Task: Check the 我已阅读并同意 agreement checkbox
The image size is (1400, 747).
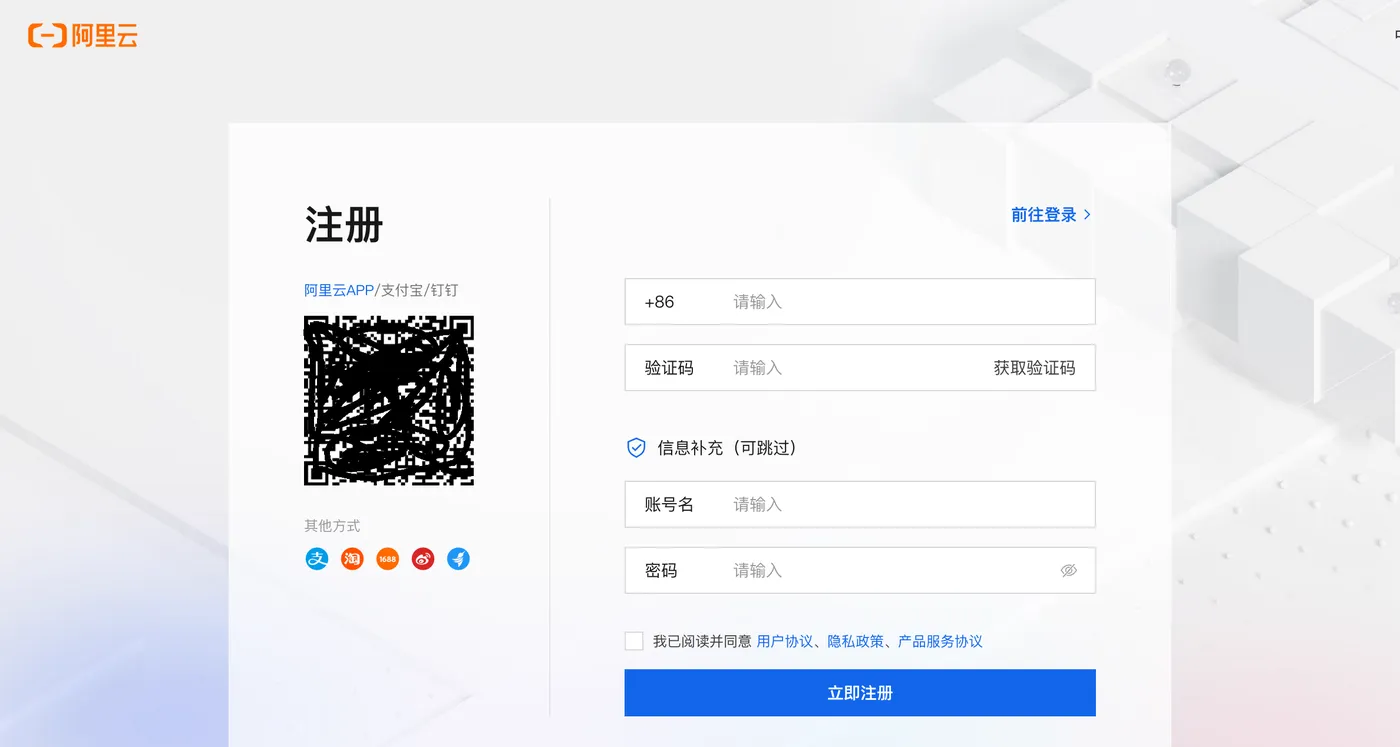Action: point(634,641)
